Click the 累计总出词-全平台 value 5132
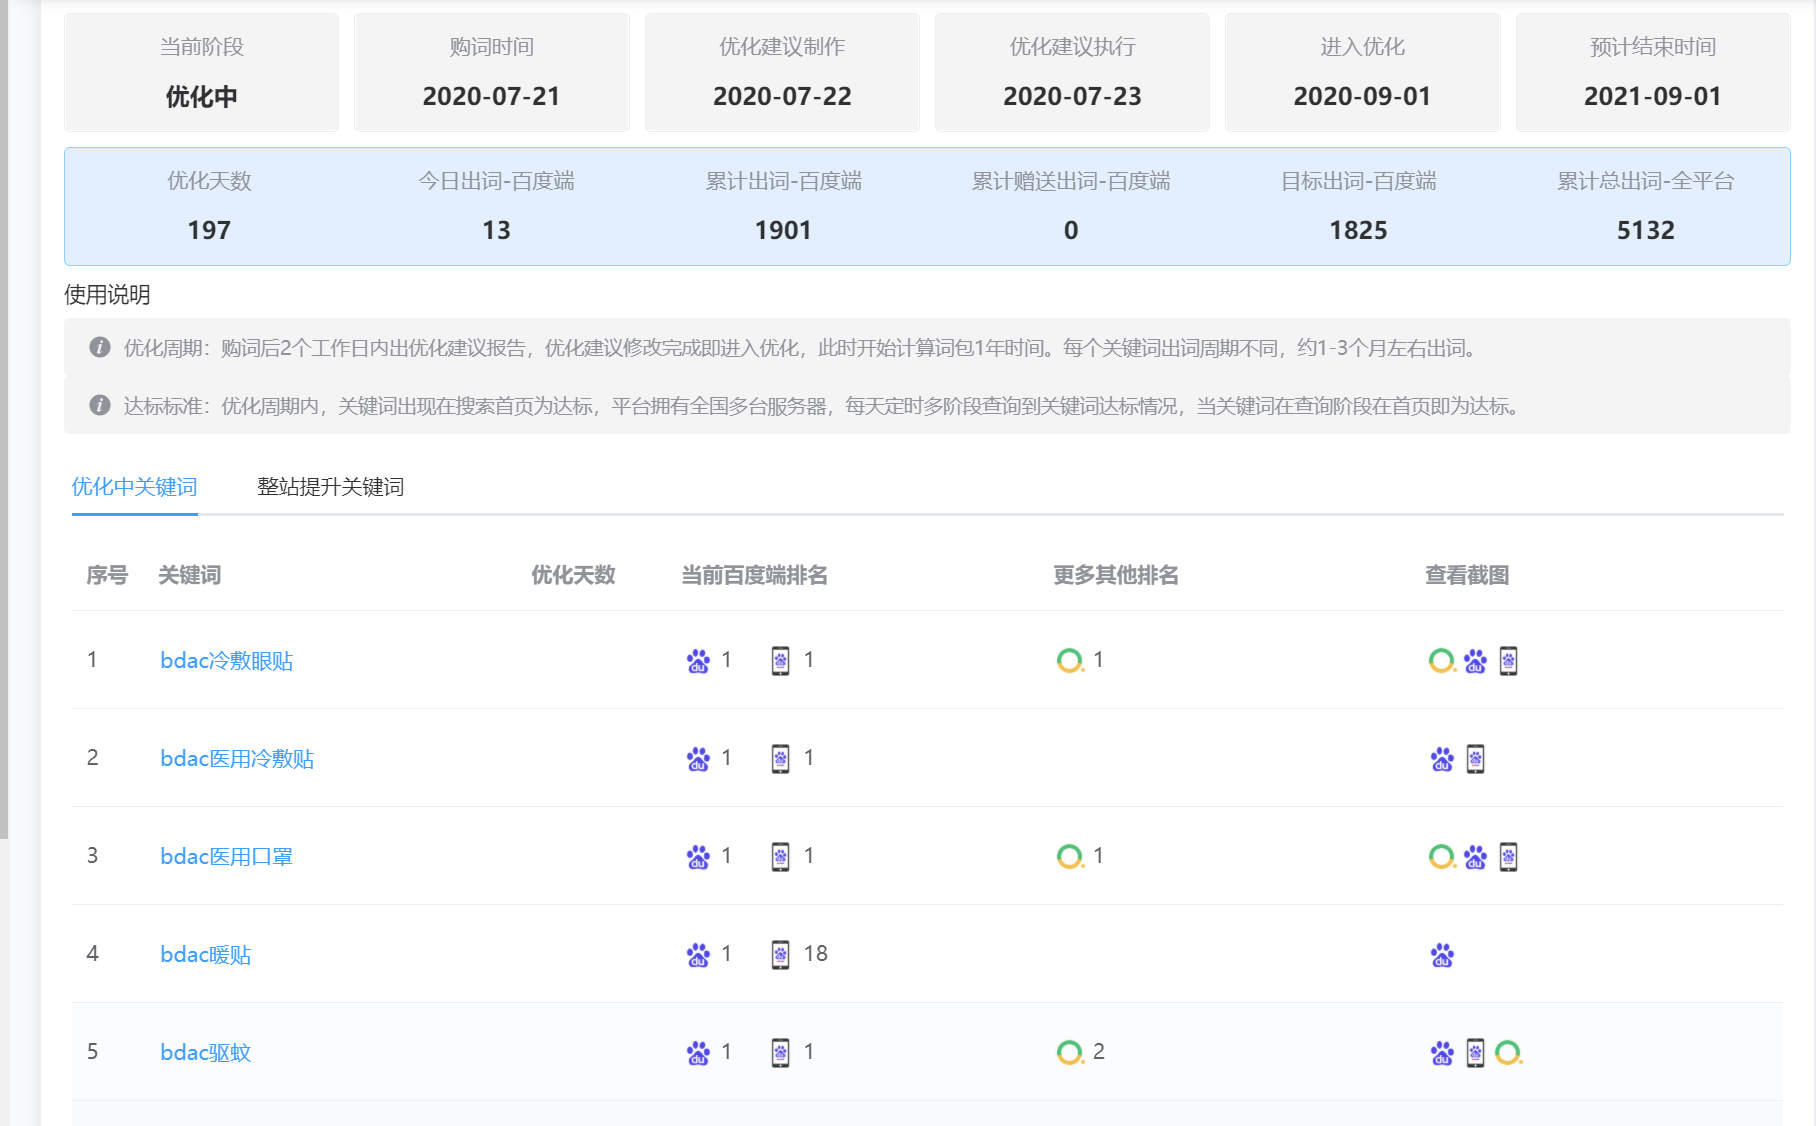Viewport: 1816px width, 1126px height. (1645, 230)
